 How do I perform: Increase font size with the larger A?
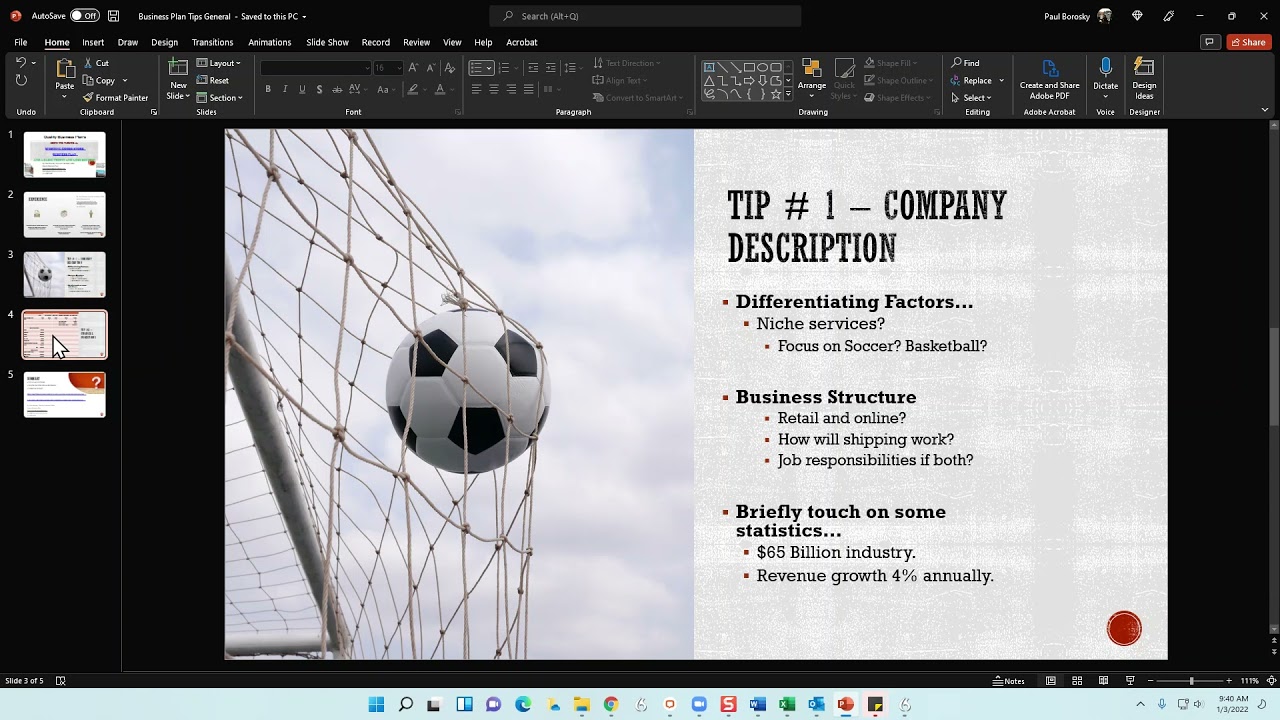[413, 67]
